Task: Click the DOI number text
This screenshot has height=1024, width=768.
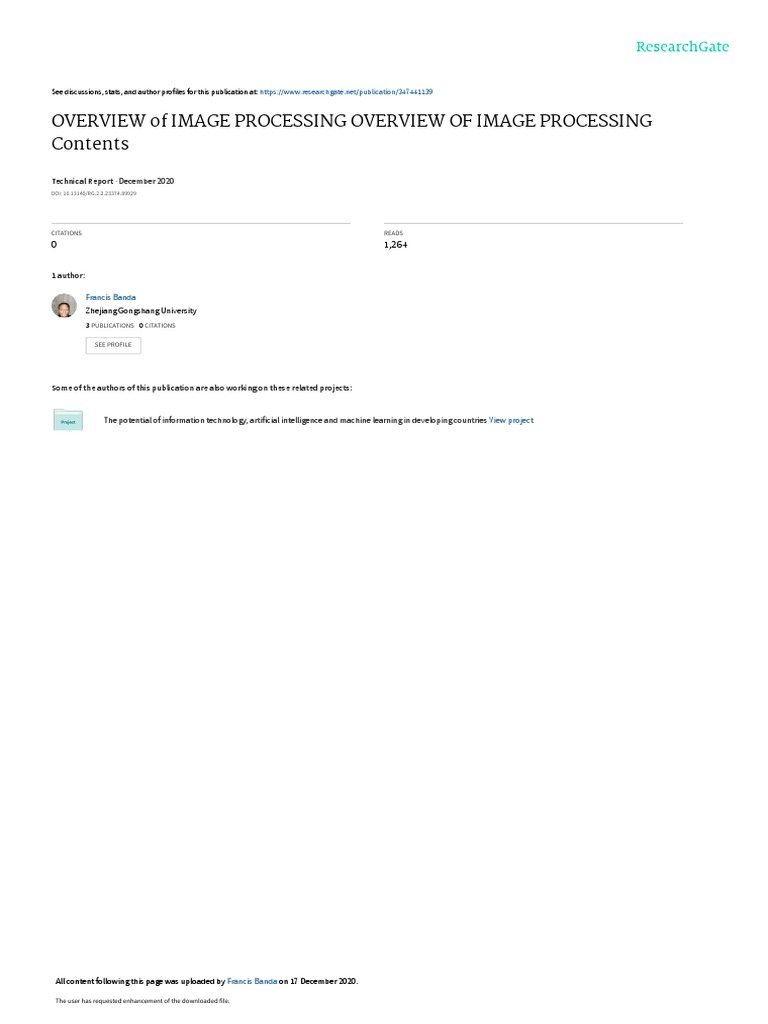Action: click(x=94, y=193)
